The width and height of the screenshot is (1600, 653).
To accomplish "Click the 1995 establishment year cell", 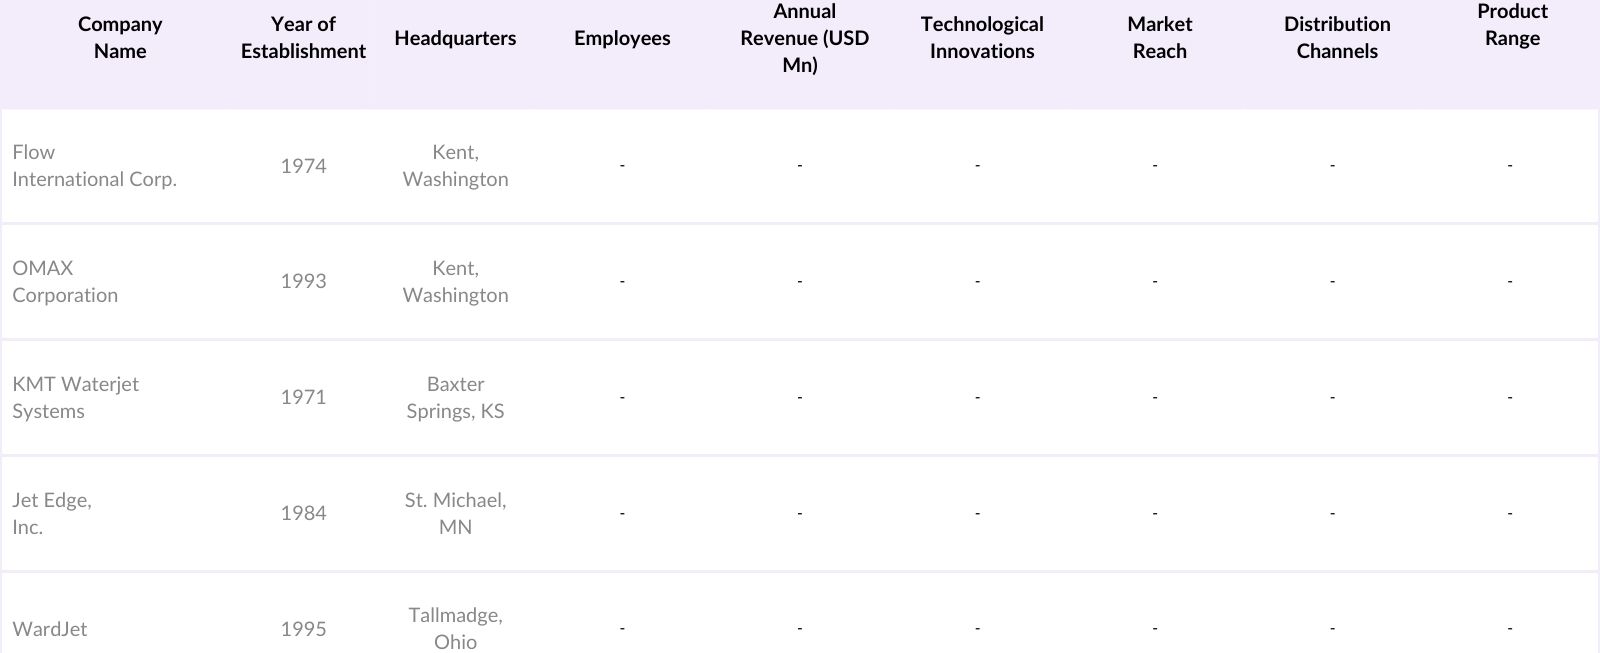I will pyautogui.click(x=303, y=629).
